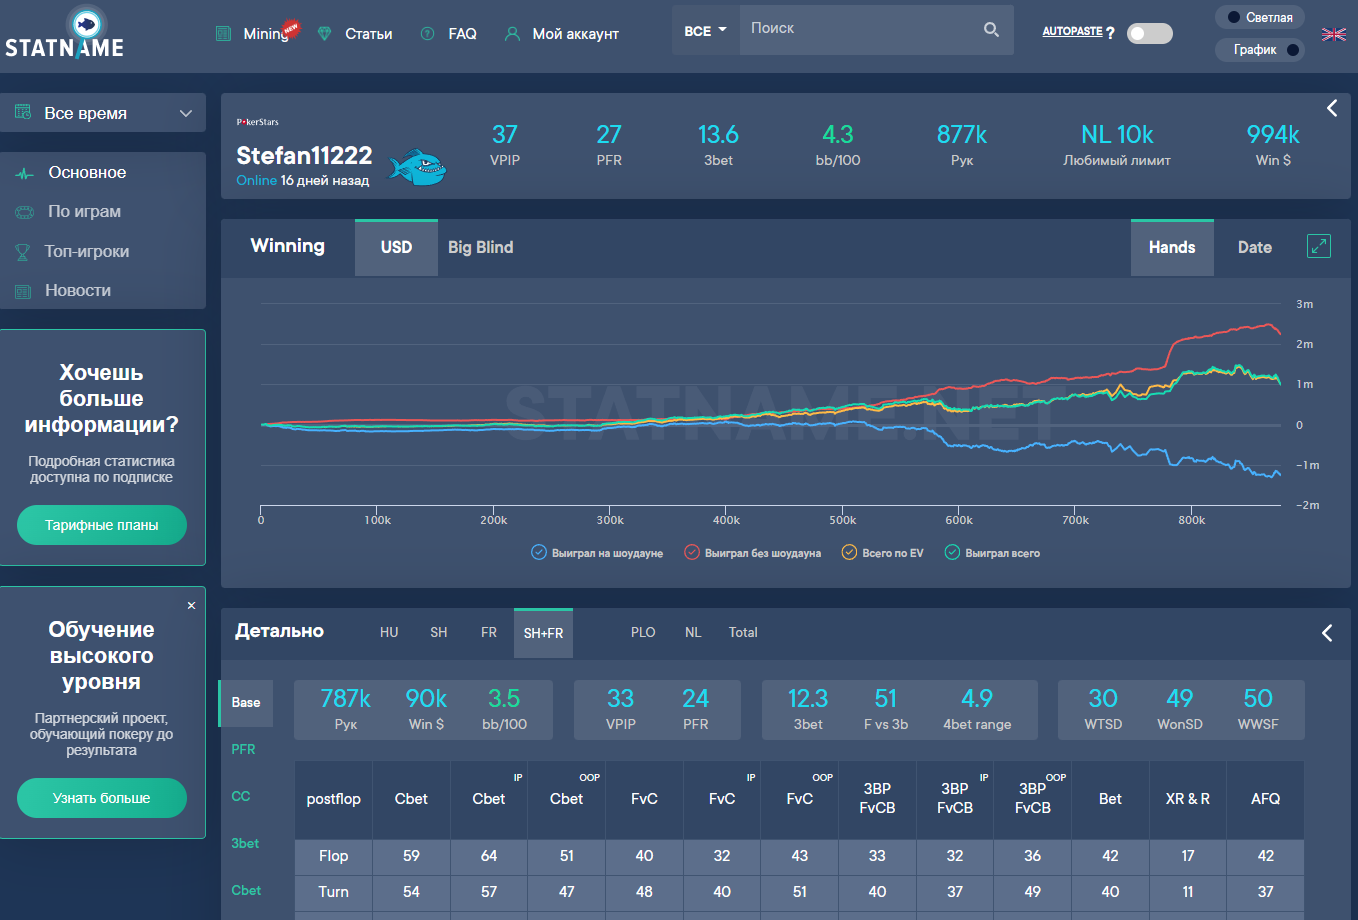The image size is (1358, 920).
Task: Open Новости in the sidebar
Action: 78,291
